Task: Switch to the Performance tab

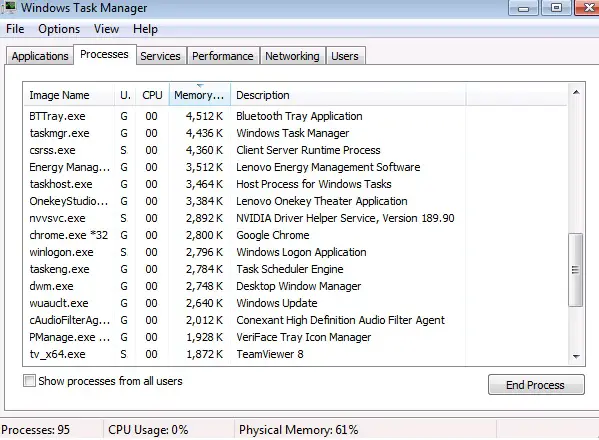Action: pyautogui.click(x=223, y=56)
